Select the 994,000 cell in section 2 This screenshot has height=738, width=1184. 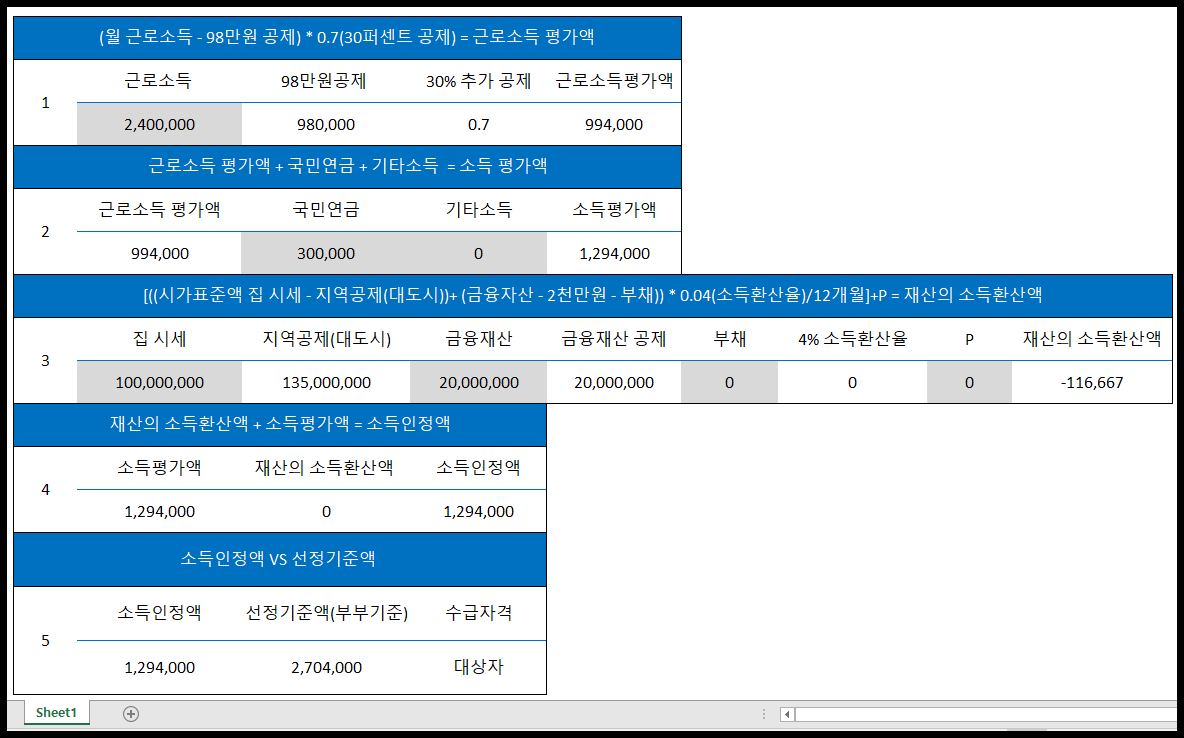click(x=159, y=254)
